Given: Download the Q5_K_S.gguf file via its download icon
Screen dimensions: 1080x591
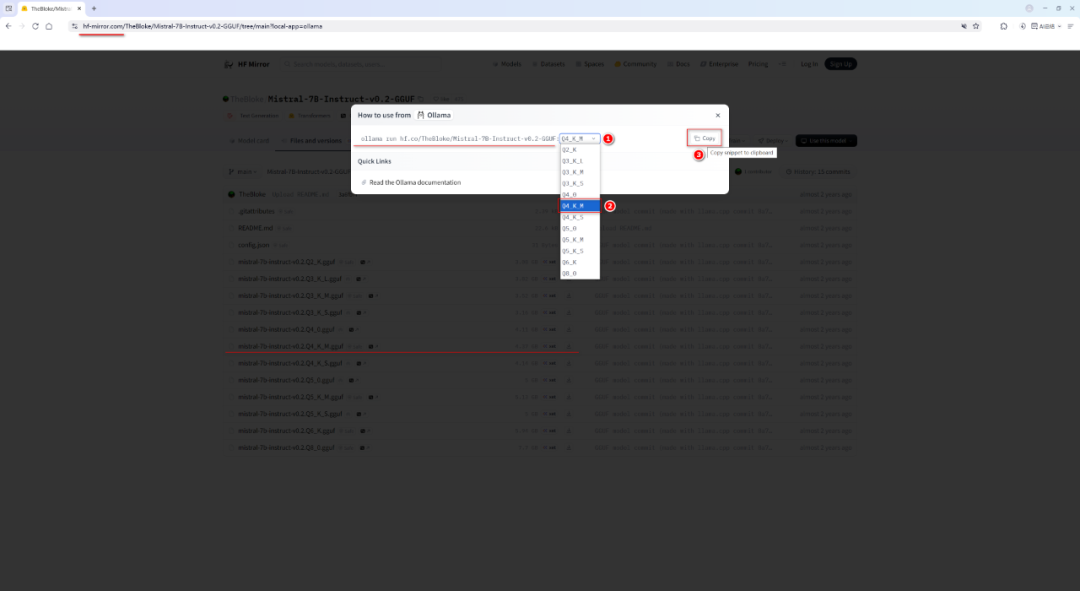Looking at the screenshot, I should point(569,414).
